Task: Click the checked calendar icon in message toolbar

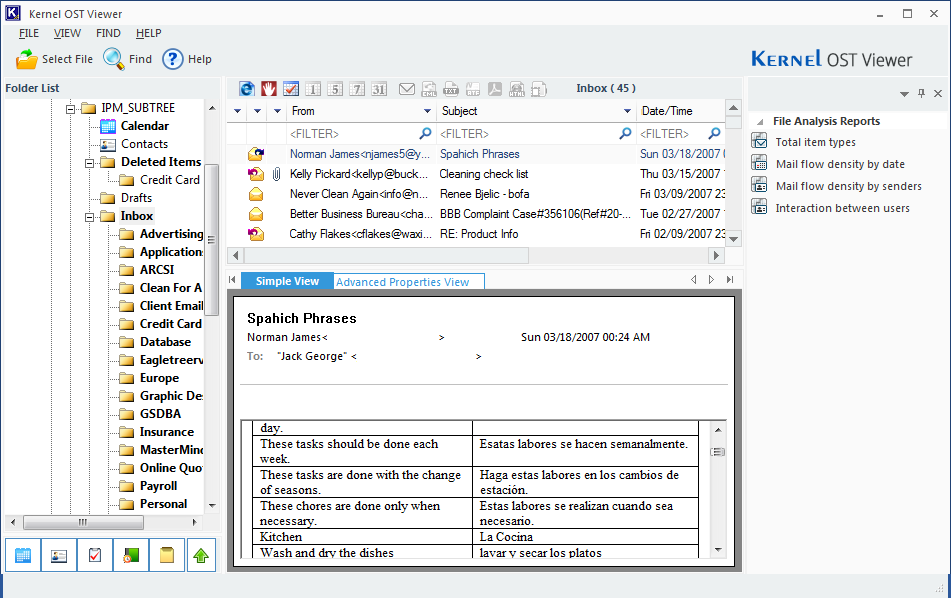Action: pyautogui.click(x=291, y=89)
